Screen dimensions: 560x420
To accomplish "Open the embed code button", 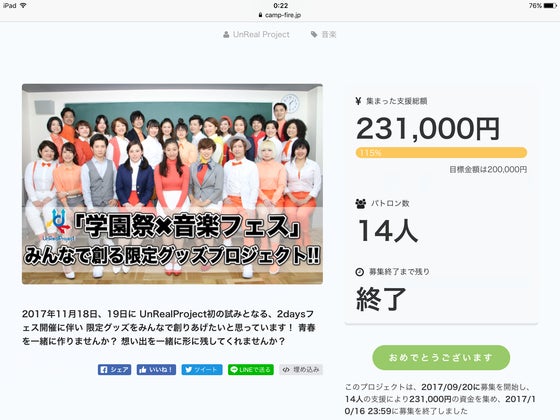I will click(301, 370).
